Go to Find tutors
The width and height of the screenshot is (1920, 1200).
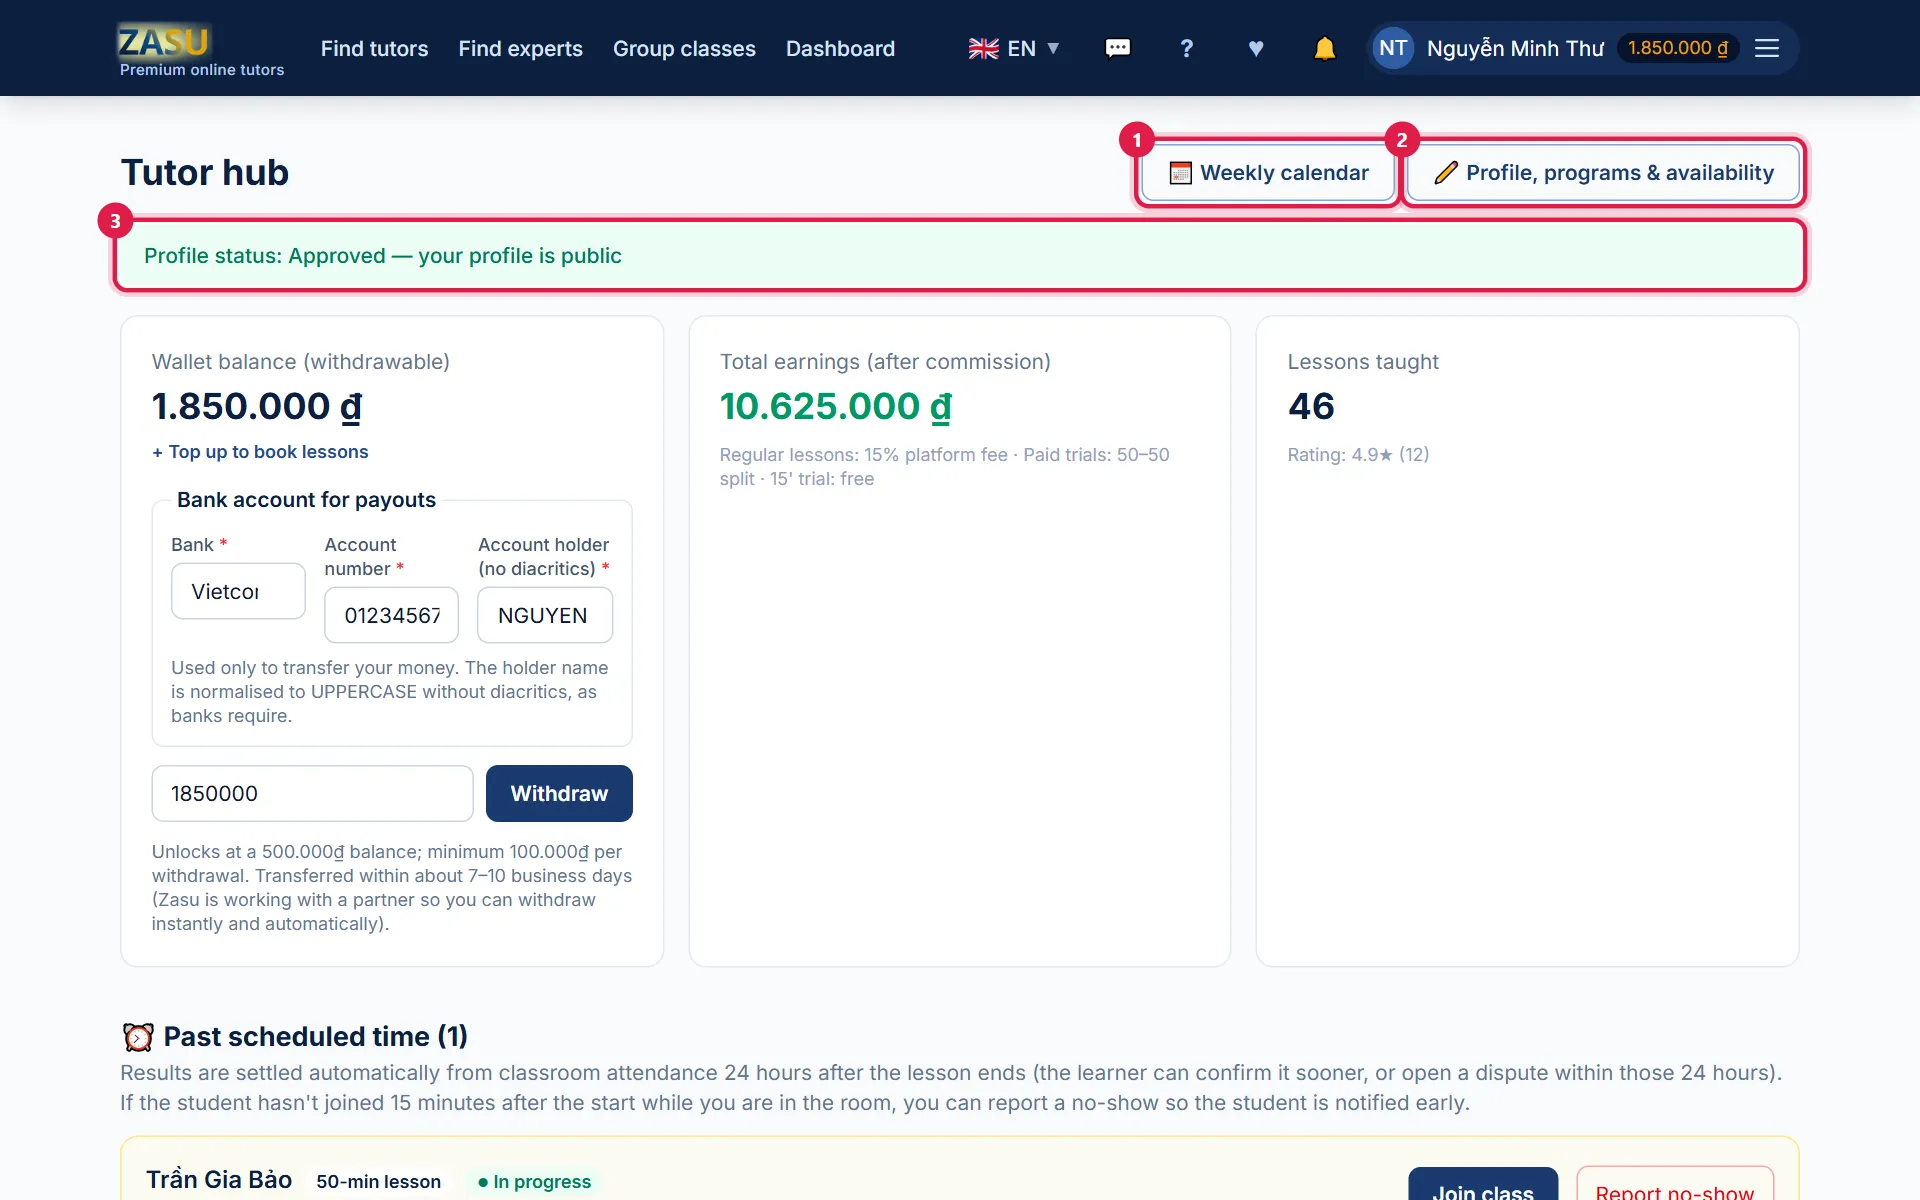[374, 48]
